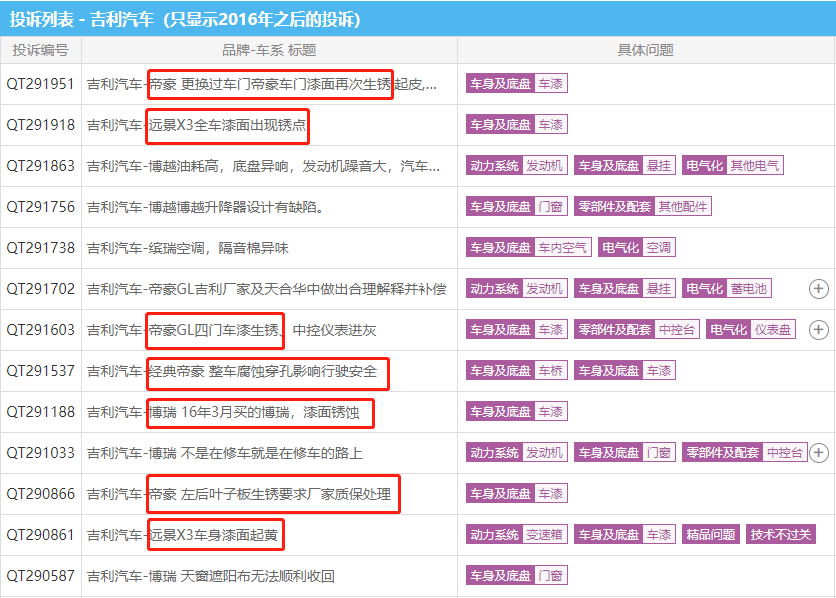Open title 远景X3车身漆面起黄
This screenshot has height=598, width=836.
tap(213, 535)
